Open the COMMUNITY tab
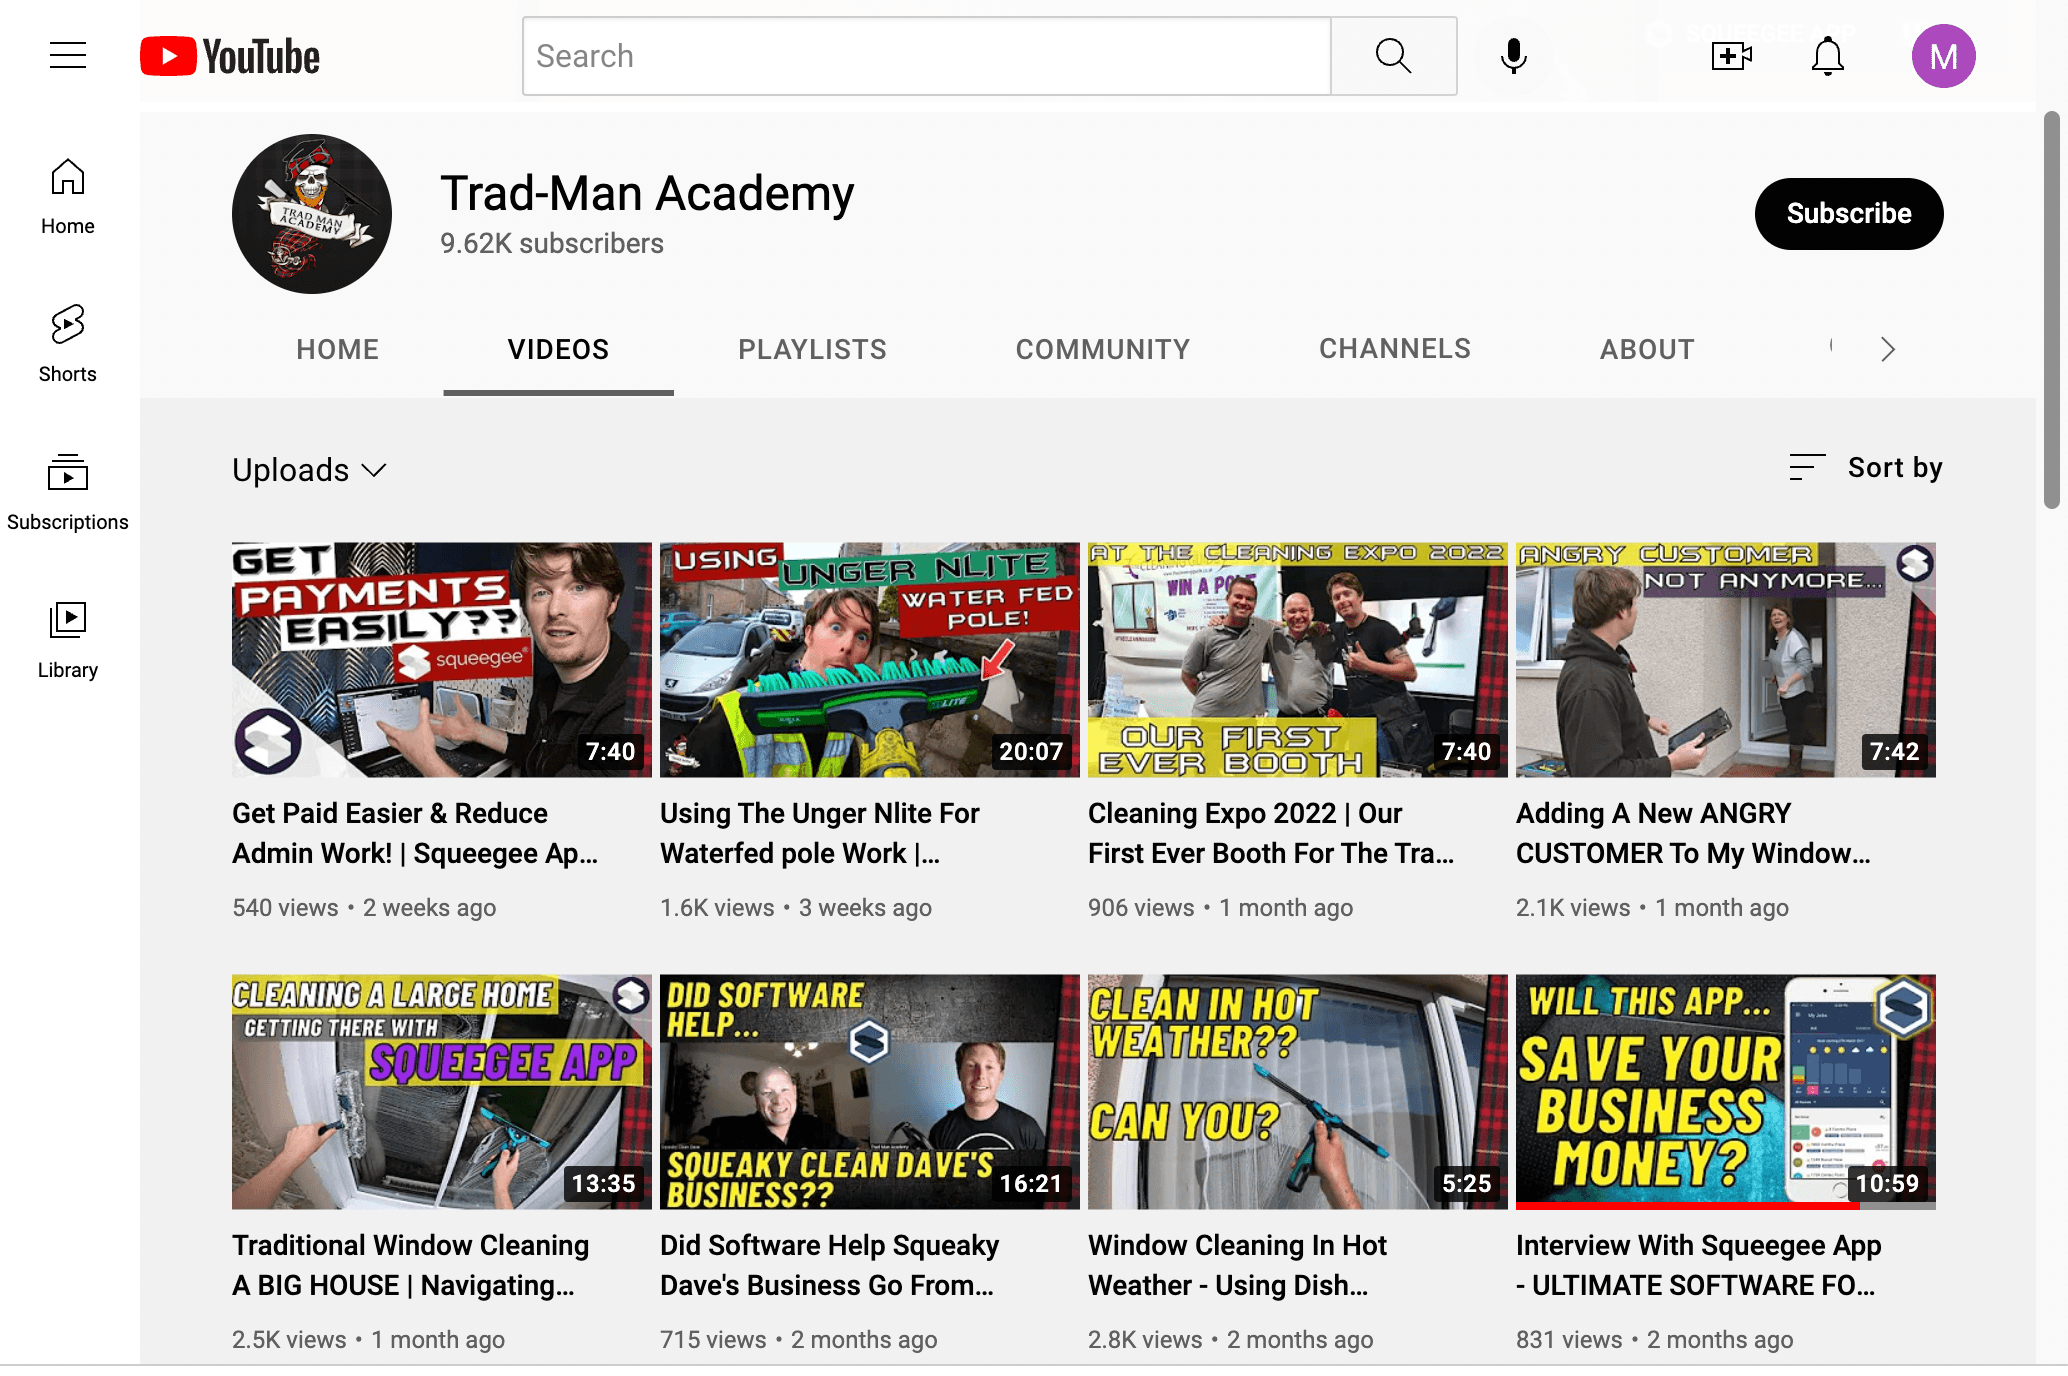2068x1376 pixels. 1103,349
